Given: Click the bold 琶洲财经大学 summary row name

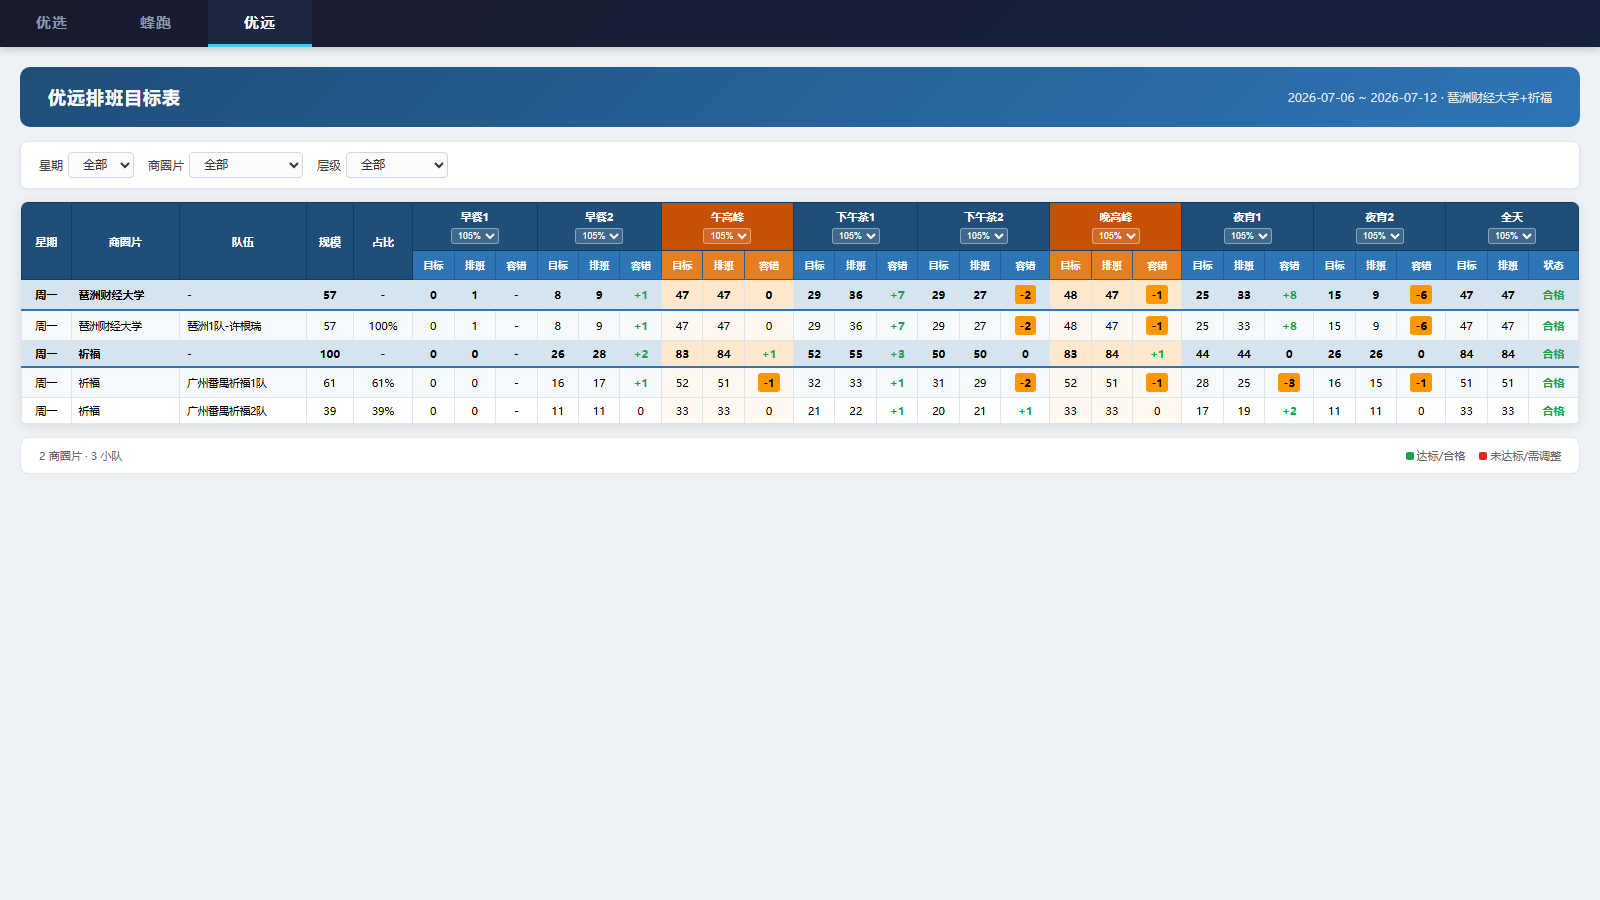Looking at the screenshot, I should [112, 295].
